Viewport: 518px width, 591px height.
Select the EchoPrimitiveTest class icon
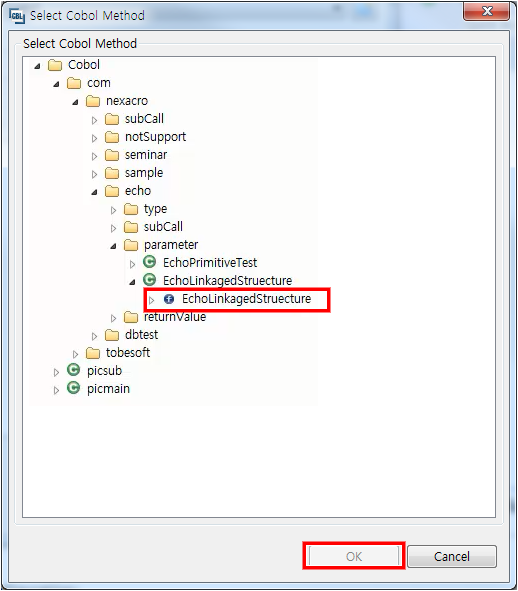point(150,262)
